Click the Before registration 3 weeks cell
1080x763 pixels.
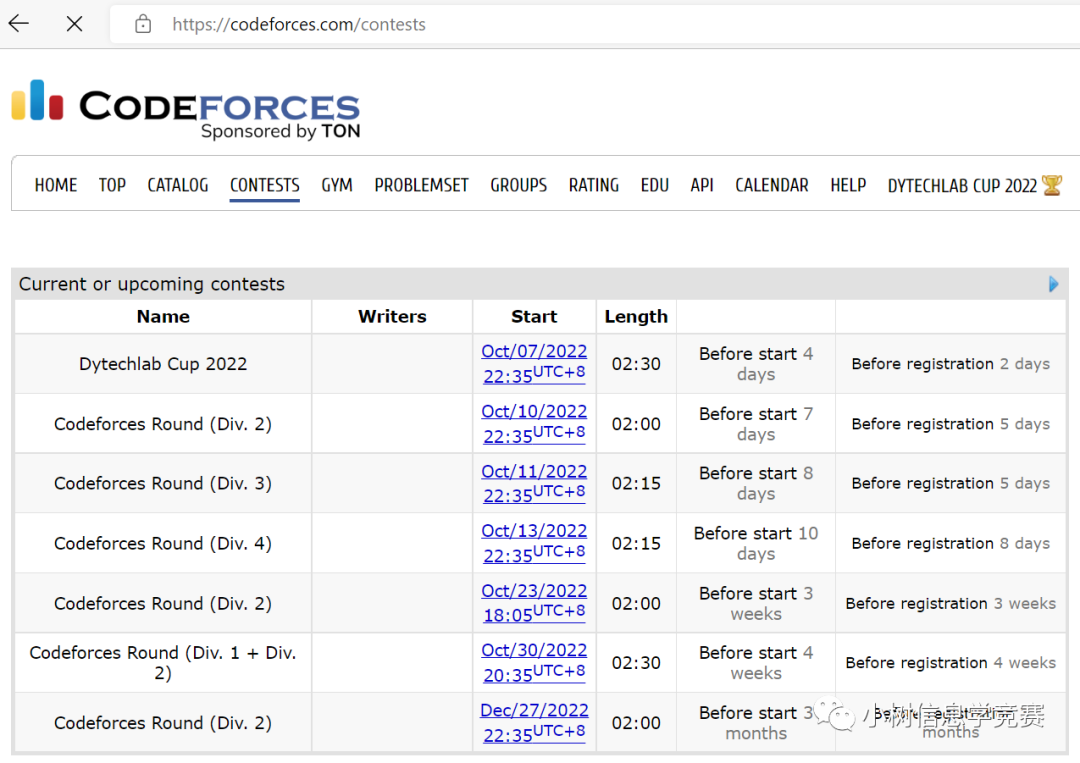(x=951, y=603)
